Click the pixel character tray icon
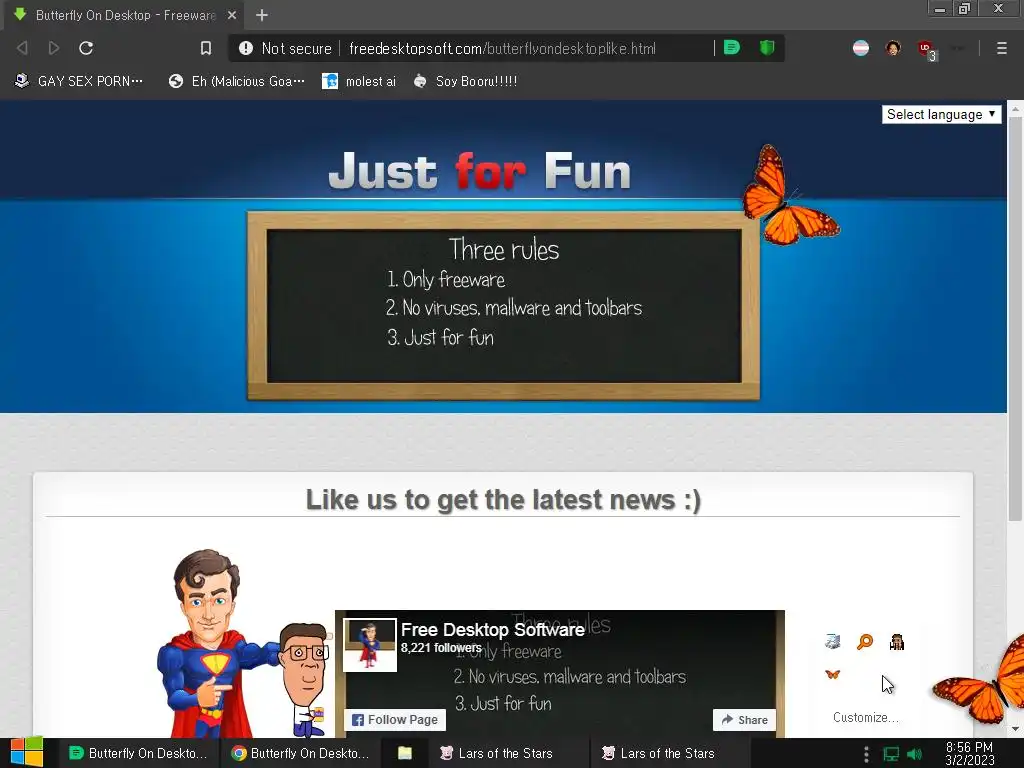This screenshot has width=1024, height=768. [897, 642]
